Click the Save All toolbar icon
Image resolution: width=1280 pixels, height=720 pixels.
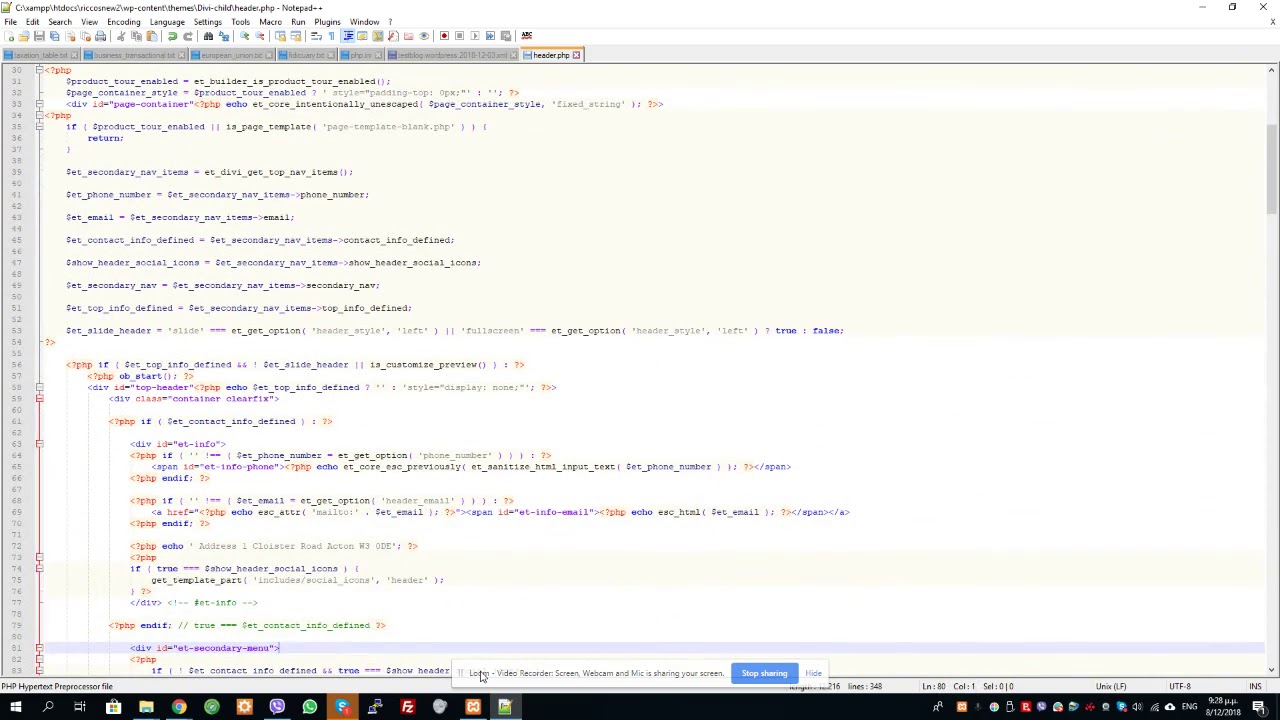pyautogui.click(x=54, y=36)
